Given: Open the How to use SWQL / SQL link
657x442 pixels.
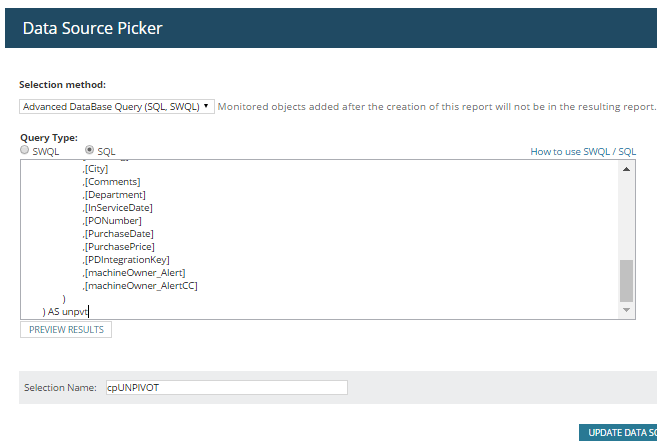Looking at the screenshot, I should [x=583, y=152].
